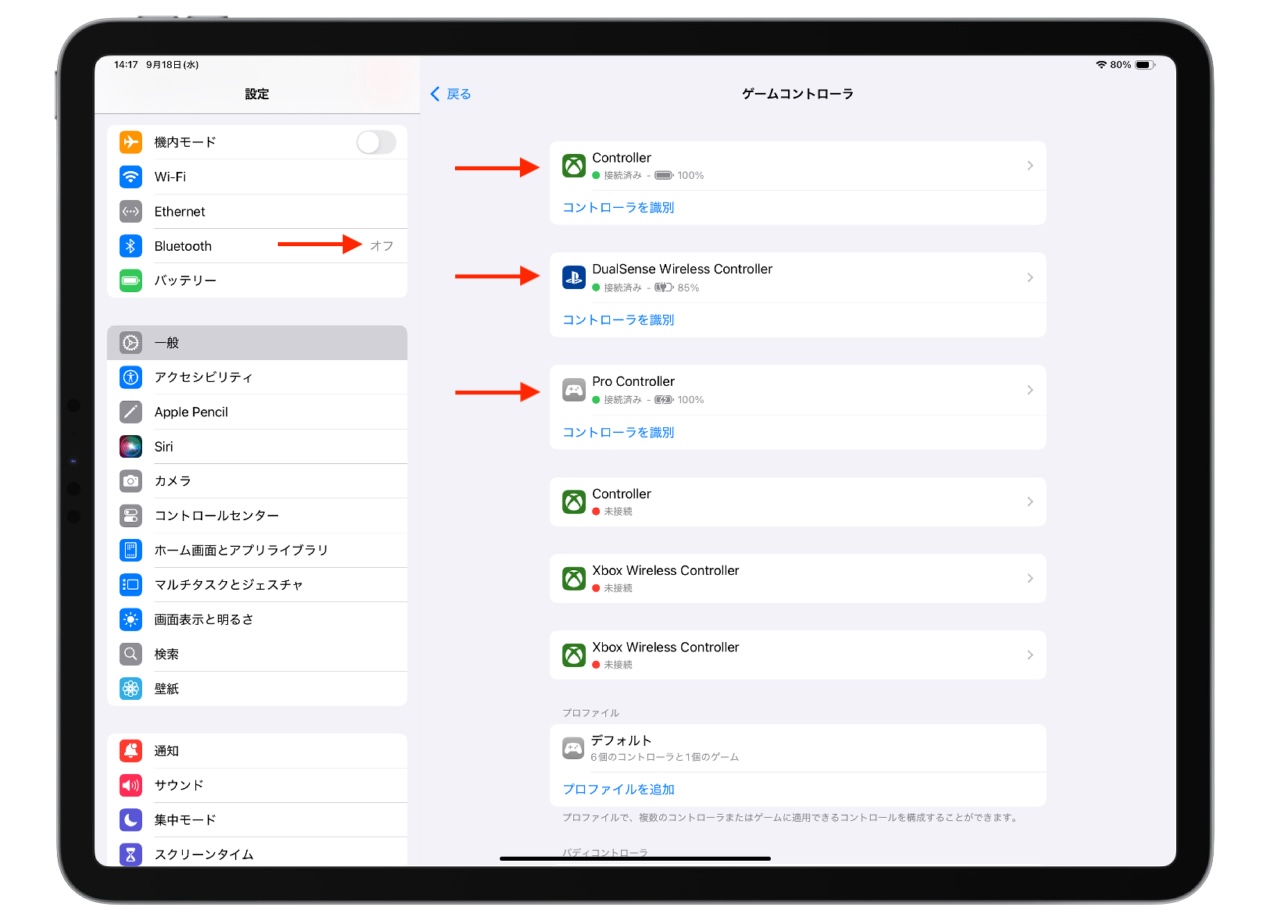This screenshot has height=924, width=1280.
Task: Tap the gamepad icon for Pro Controller
Action: click(574, 390)
